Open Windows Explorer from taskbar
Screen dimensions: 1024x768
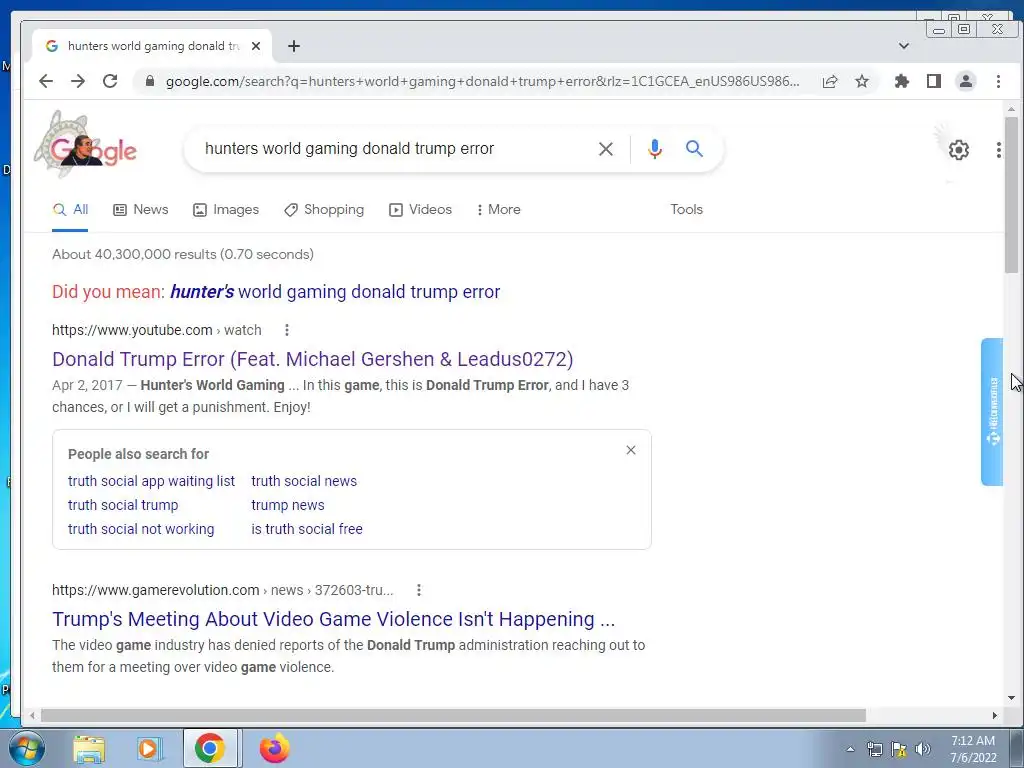(89, 749)
